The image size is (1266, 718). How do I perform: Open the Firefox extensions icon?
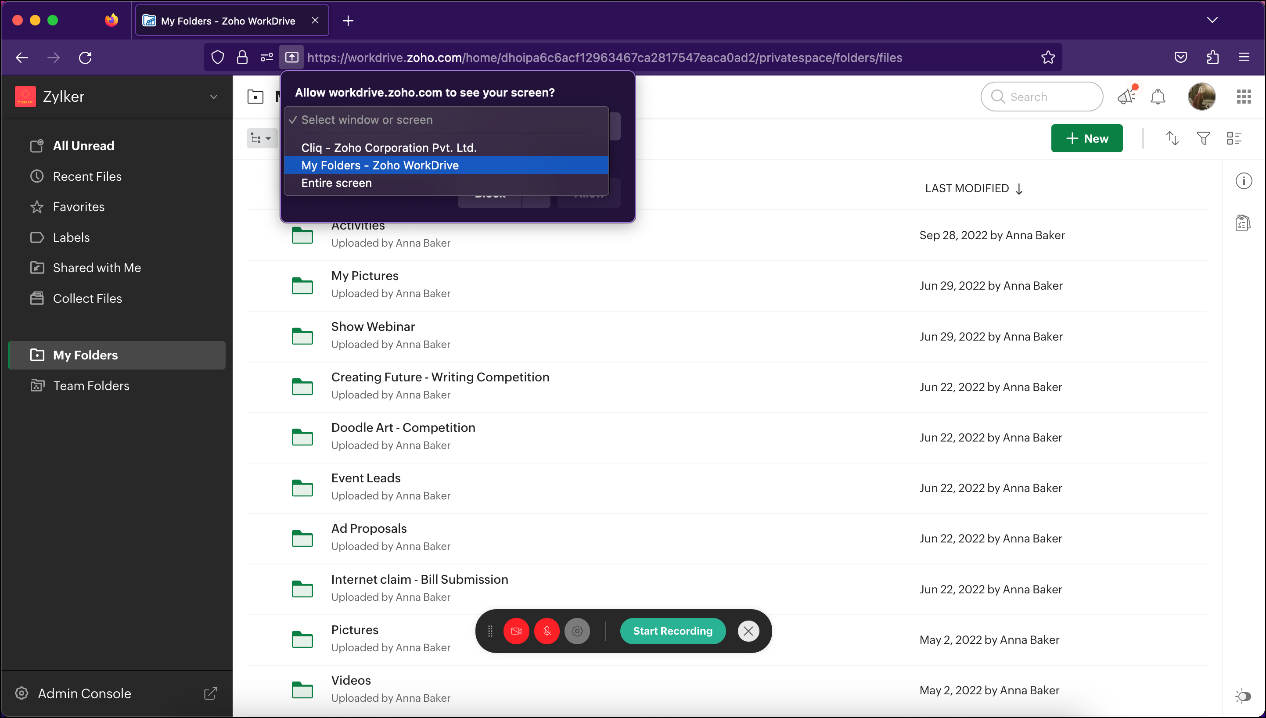point(1213,57)
